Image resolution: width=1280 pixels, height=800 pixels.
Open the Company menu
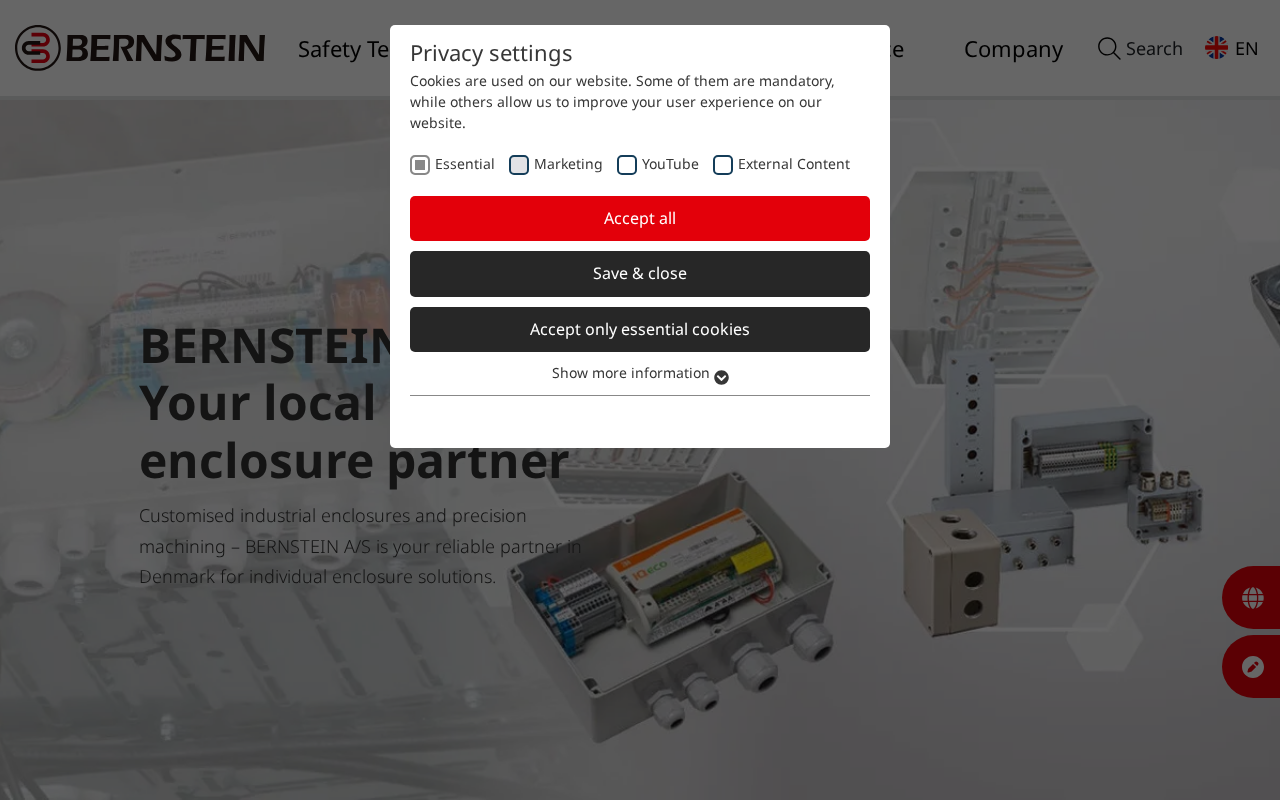pos(1013,48)
